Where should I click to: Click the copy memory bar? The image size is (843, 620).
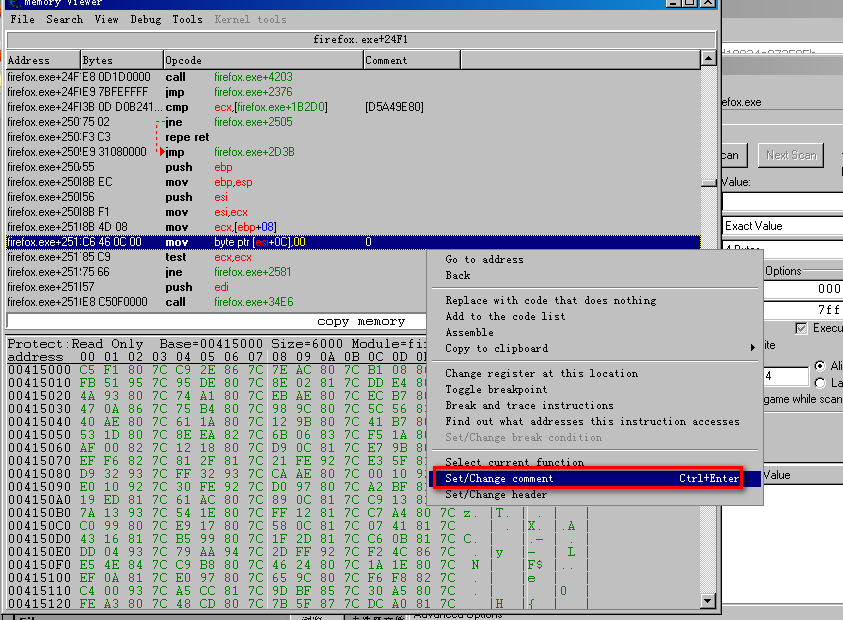[x=360, y=322]
